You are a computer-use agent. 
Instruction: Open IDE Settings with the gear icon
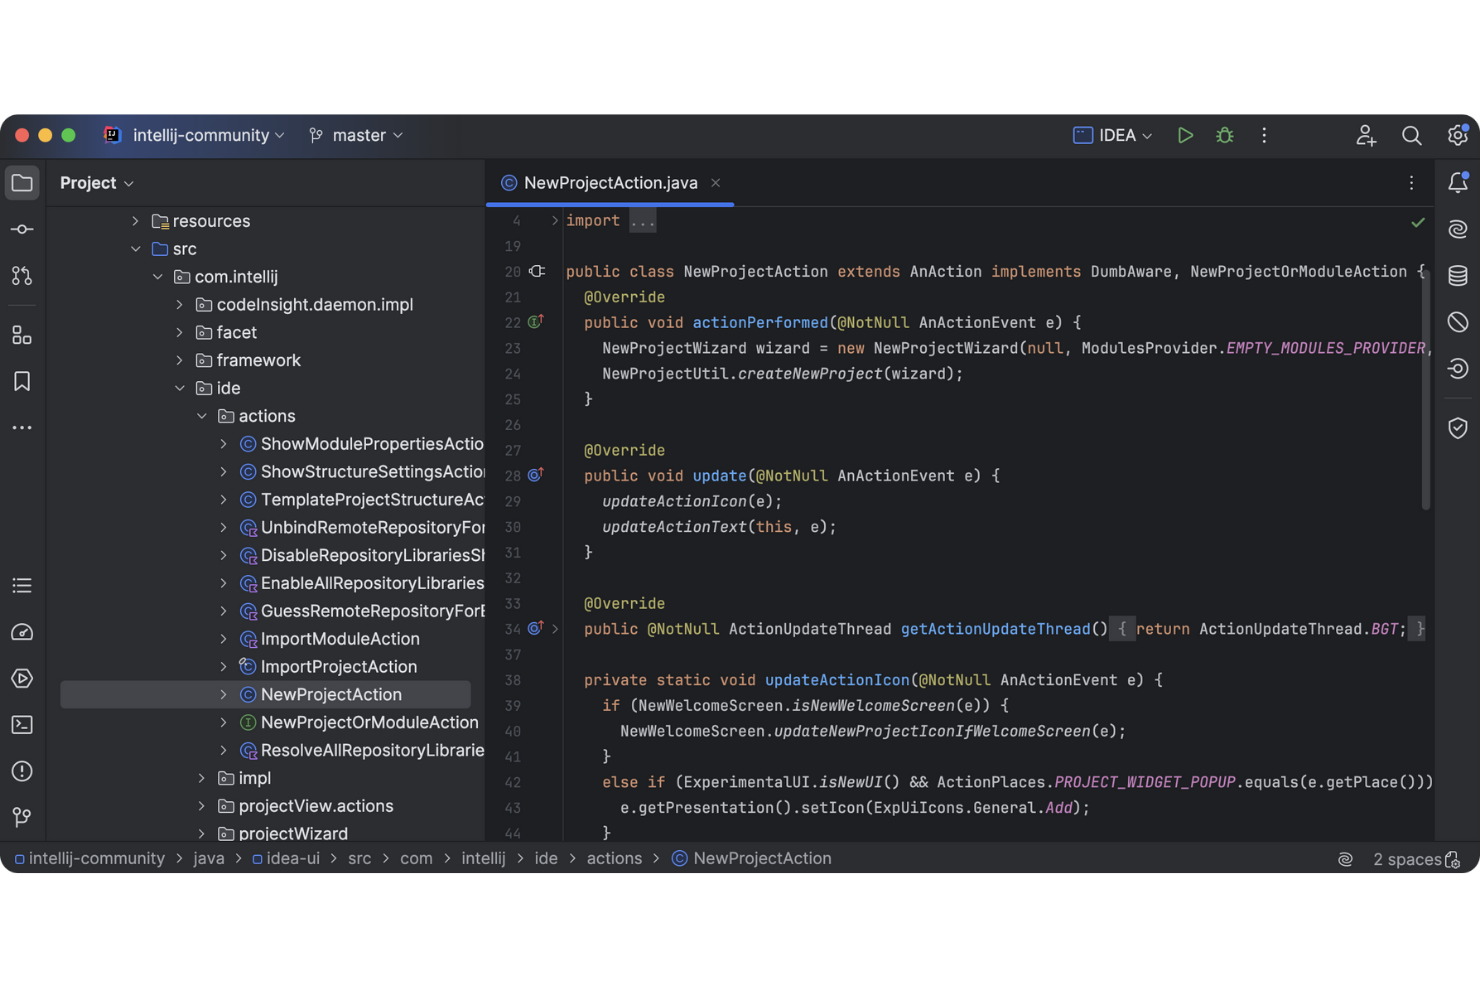1457,135
